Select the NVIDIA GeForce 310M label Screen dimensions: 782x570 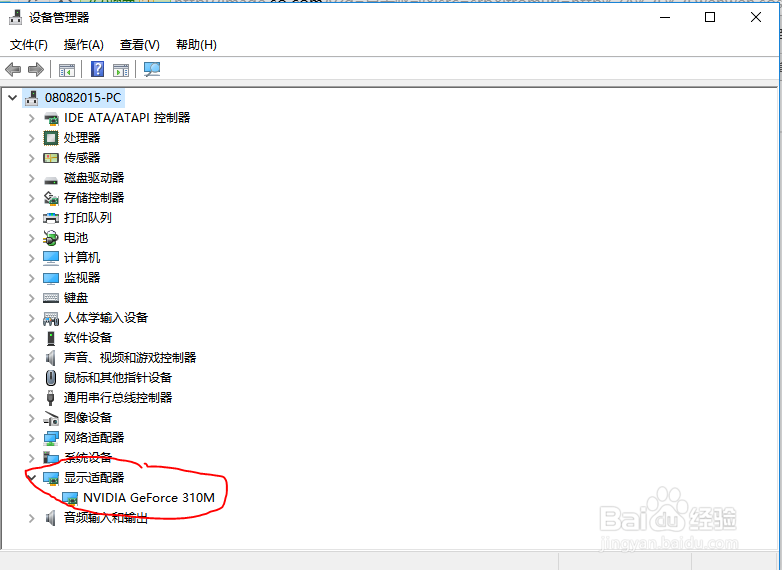(x=149, y=498)
